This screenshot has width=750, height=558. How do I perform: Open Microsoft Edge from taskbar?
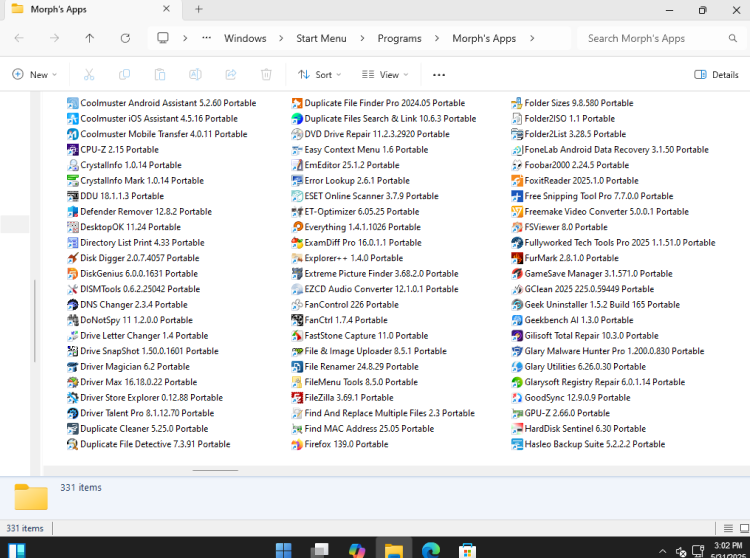[431, 550]
